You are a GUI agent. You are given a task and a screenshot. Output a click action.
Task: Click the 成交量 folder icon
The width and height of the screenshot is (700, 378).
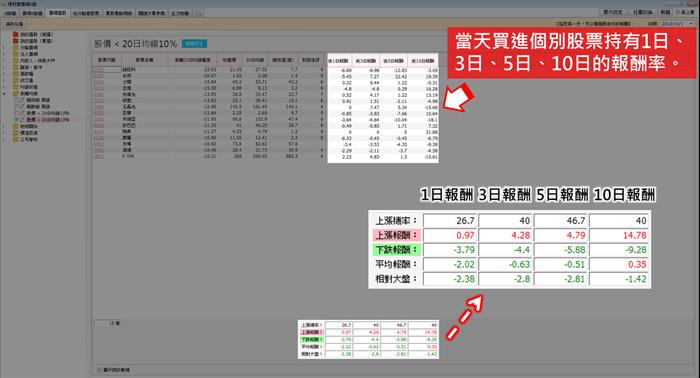[x=16, y=80]
